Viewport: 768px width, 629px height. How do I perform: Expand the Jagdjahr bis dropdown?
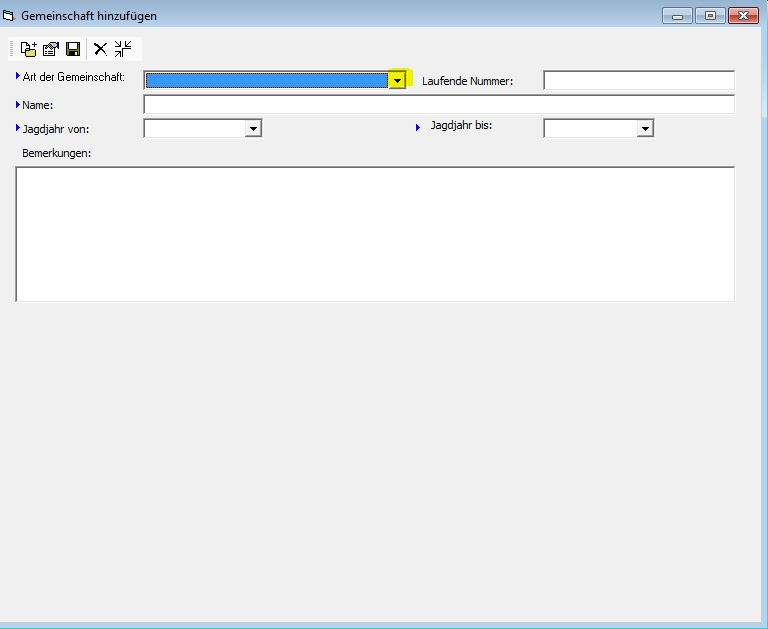(645, 129)
